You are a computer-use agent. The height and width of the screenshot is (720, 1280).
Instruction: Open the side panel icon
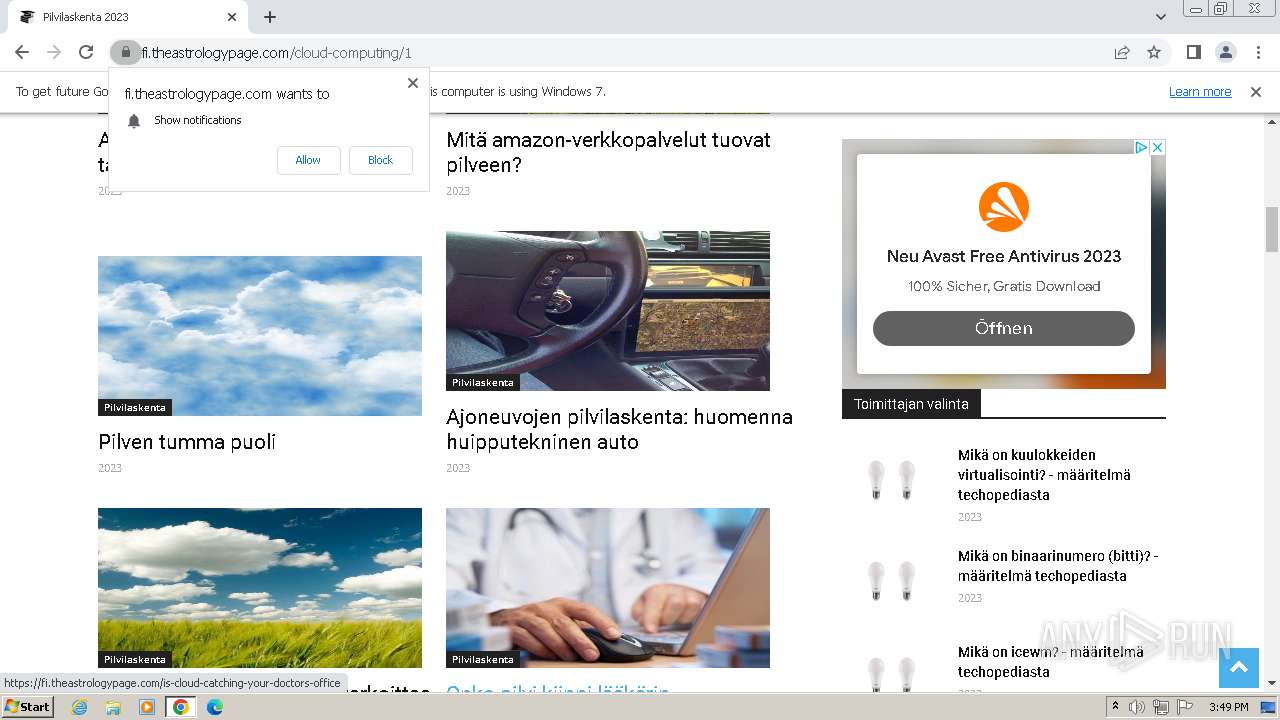coord(1193,52)
